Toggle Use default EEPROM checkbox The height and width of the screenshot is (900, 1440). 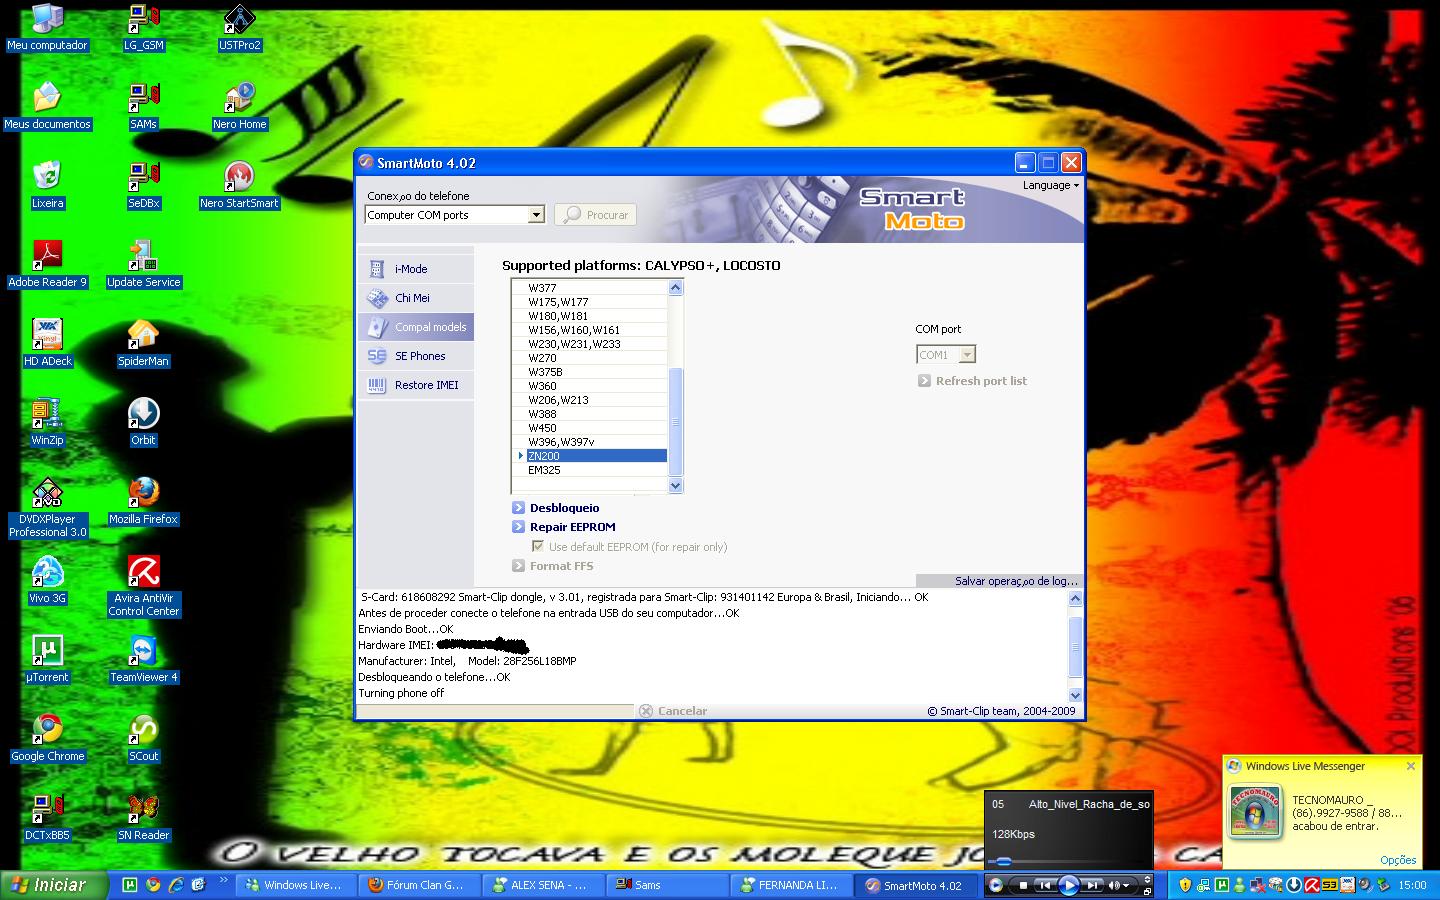click(x=538, y=547)
